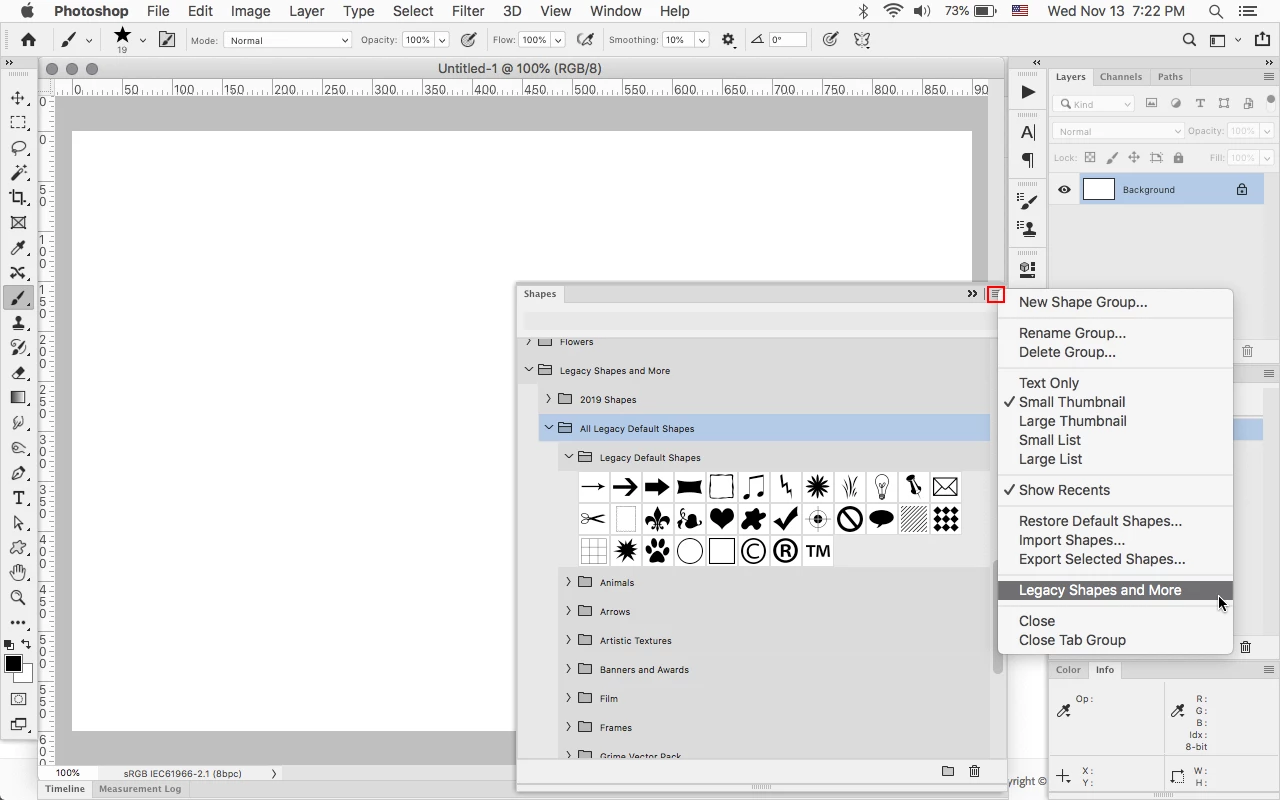
Task: Open the Smoothing dropdown arrow
Action: point(702,40)
